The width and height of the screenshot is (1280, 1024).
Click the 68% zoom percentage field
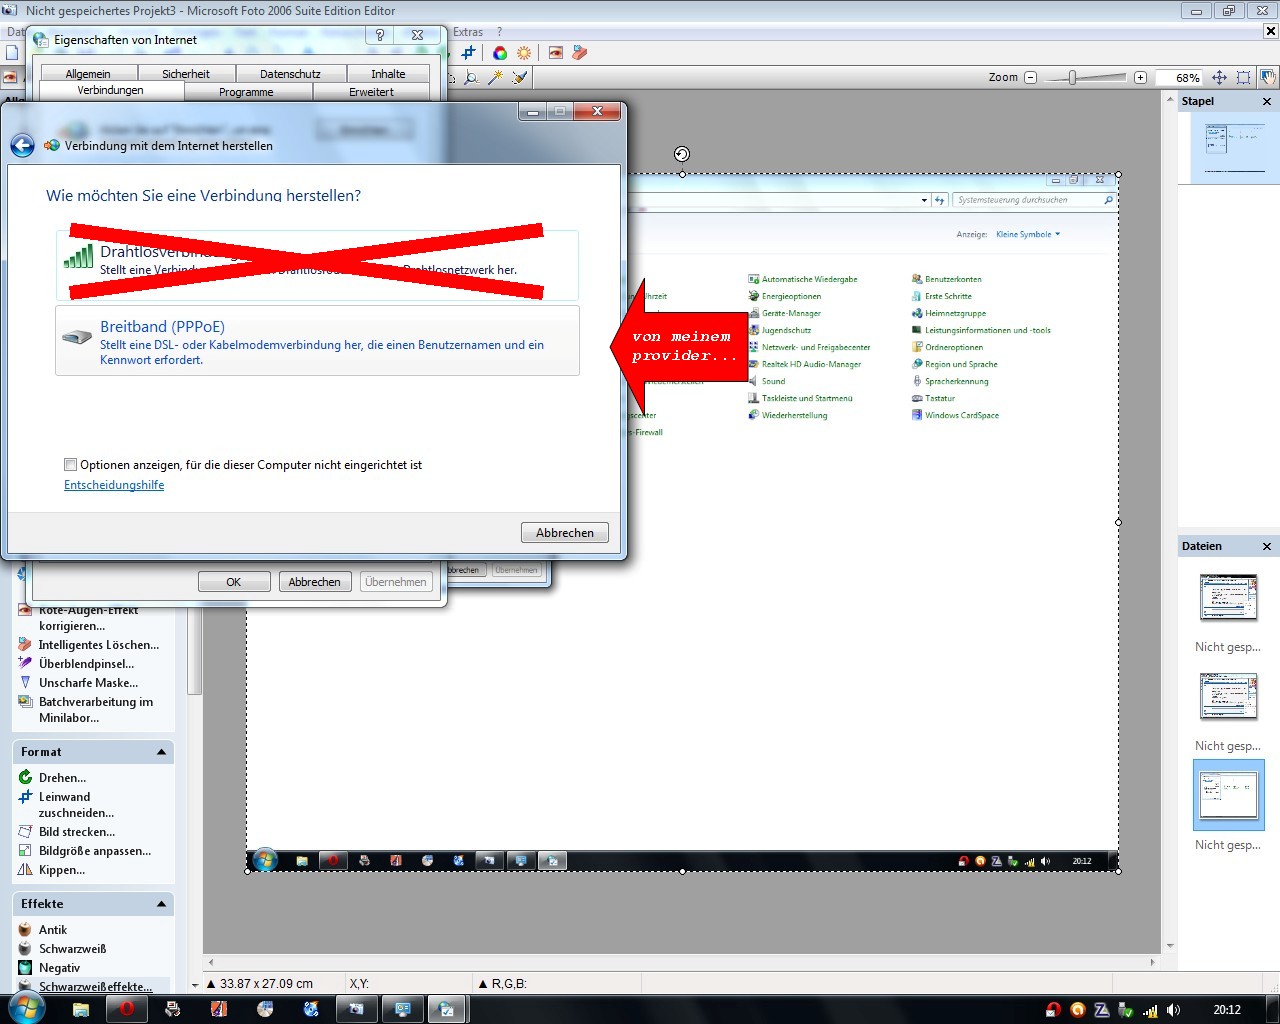(1179, 77)
